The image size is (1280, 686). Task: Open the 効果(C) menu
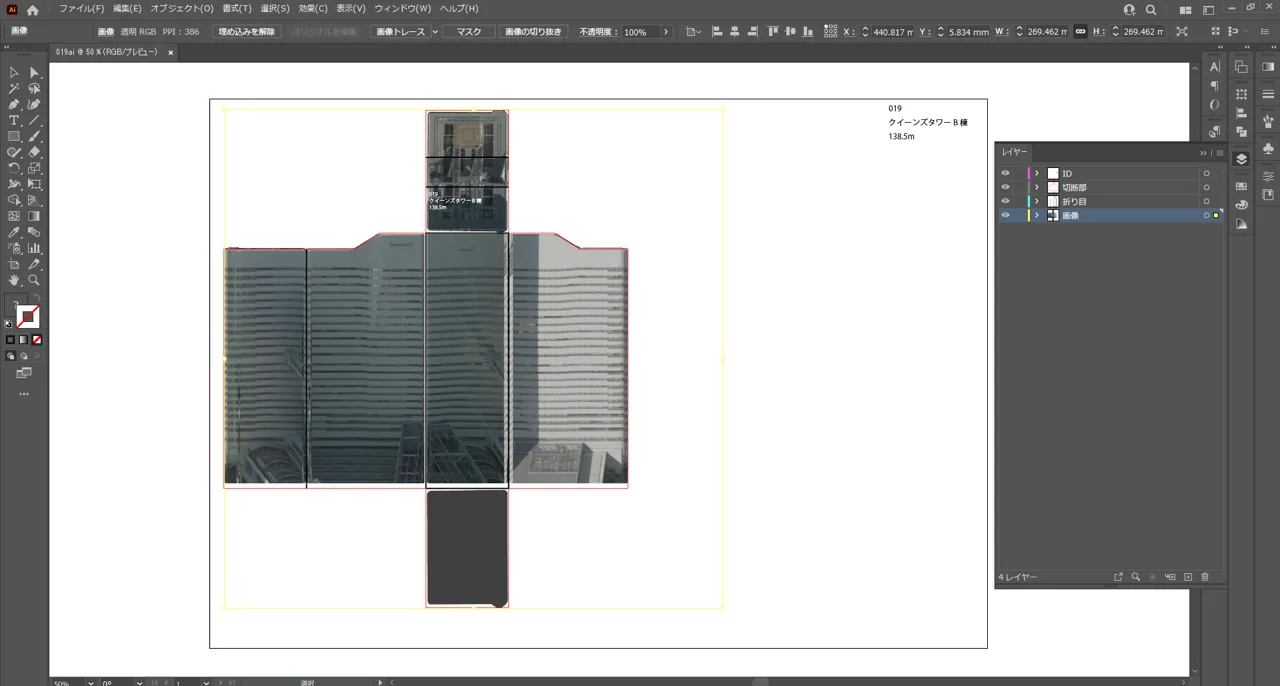click(x=313, y=9)
